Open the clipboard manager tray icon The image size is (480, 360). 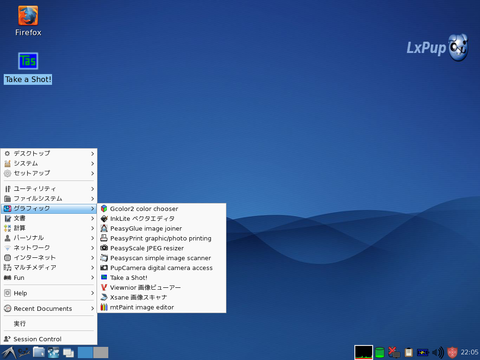409,352
